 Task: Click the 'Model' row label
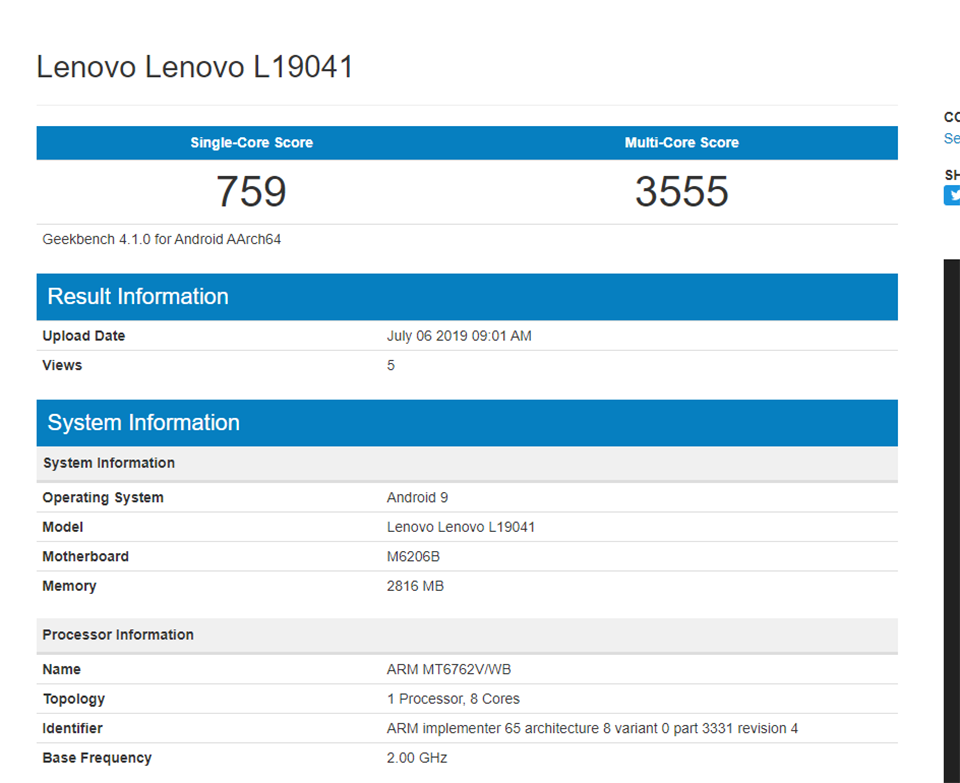point(62,527)
